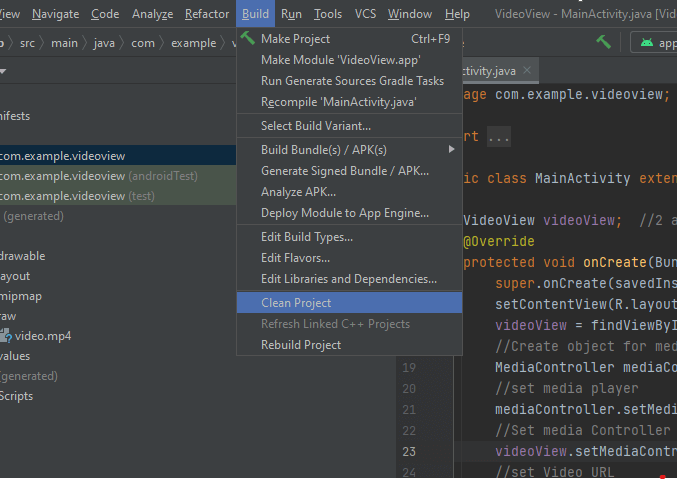
Task: Expand the folded import block ellipsis
Action: tap(499, 137)
